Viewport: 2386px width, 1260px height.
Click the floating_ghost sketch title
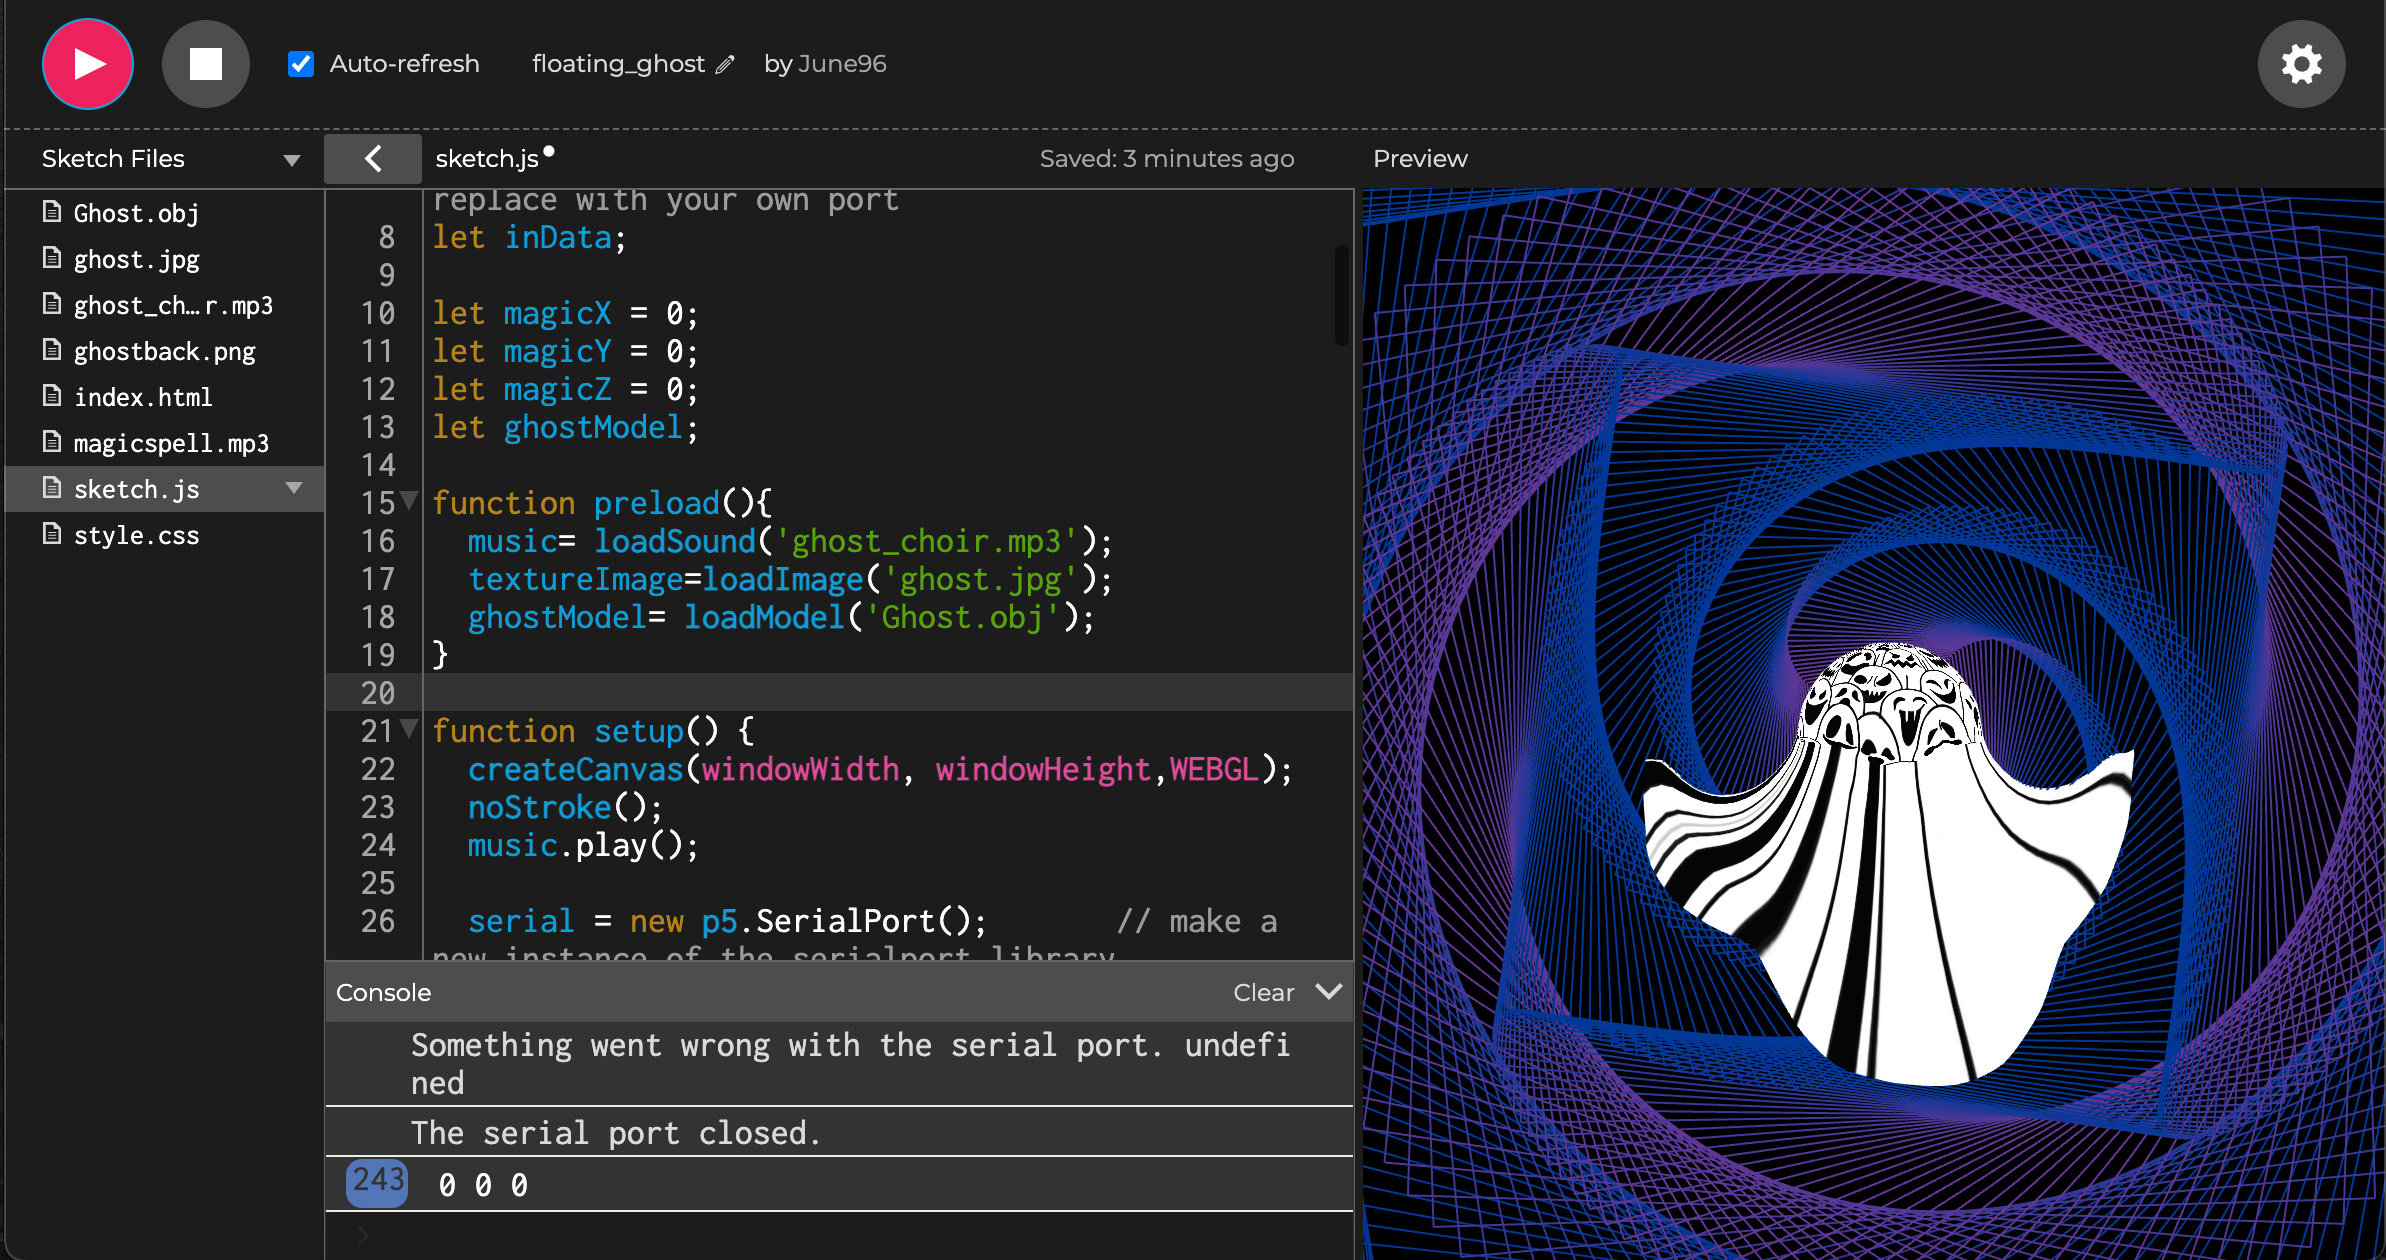pos(618,64)
